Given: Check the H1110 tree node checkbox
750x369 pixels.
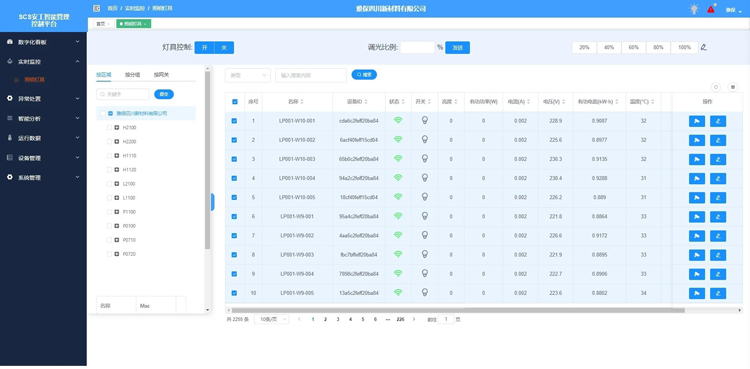Looking at the screenshot, I should (x=109, y=156).
